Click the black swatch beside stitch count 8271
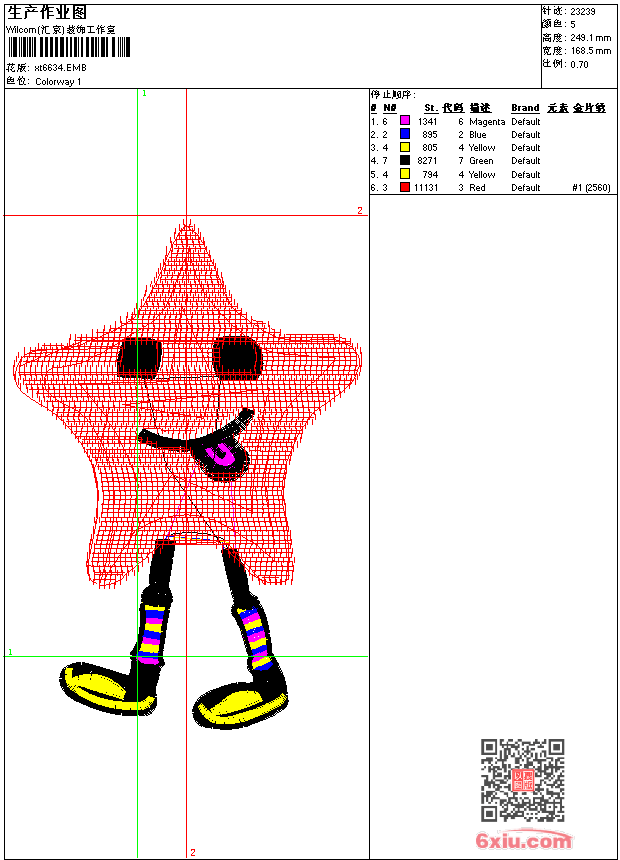Image resolution: width=620 pixels, height=860 pixels. (x=405, y=160)
